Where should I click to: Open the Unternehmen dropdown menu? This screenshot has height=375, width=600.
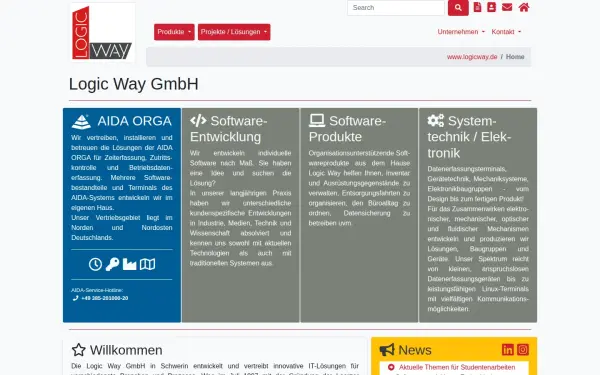[x=461, y=32]
